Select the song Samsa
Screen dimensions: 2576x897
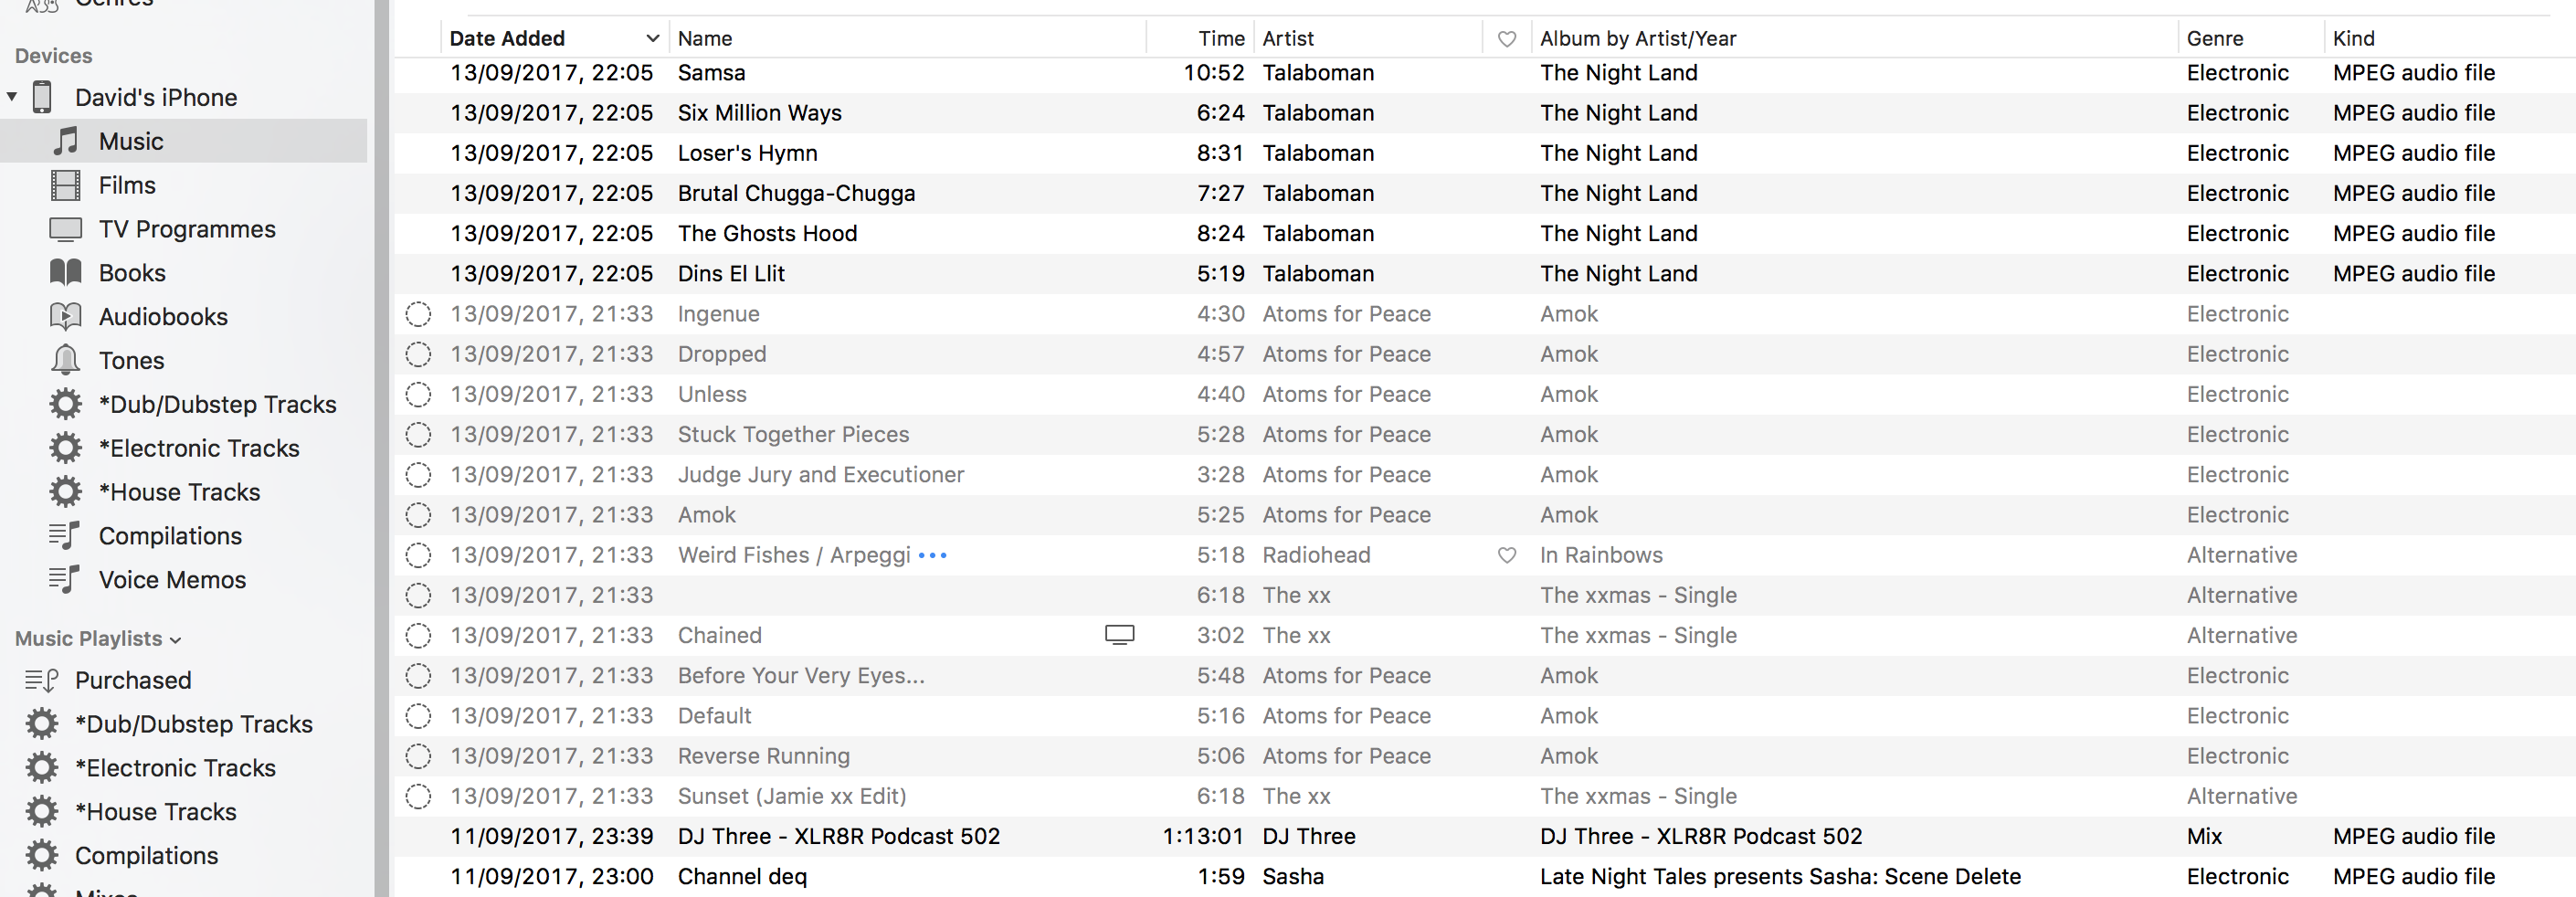711,73
